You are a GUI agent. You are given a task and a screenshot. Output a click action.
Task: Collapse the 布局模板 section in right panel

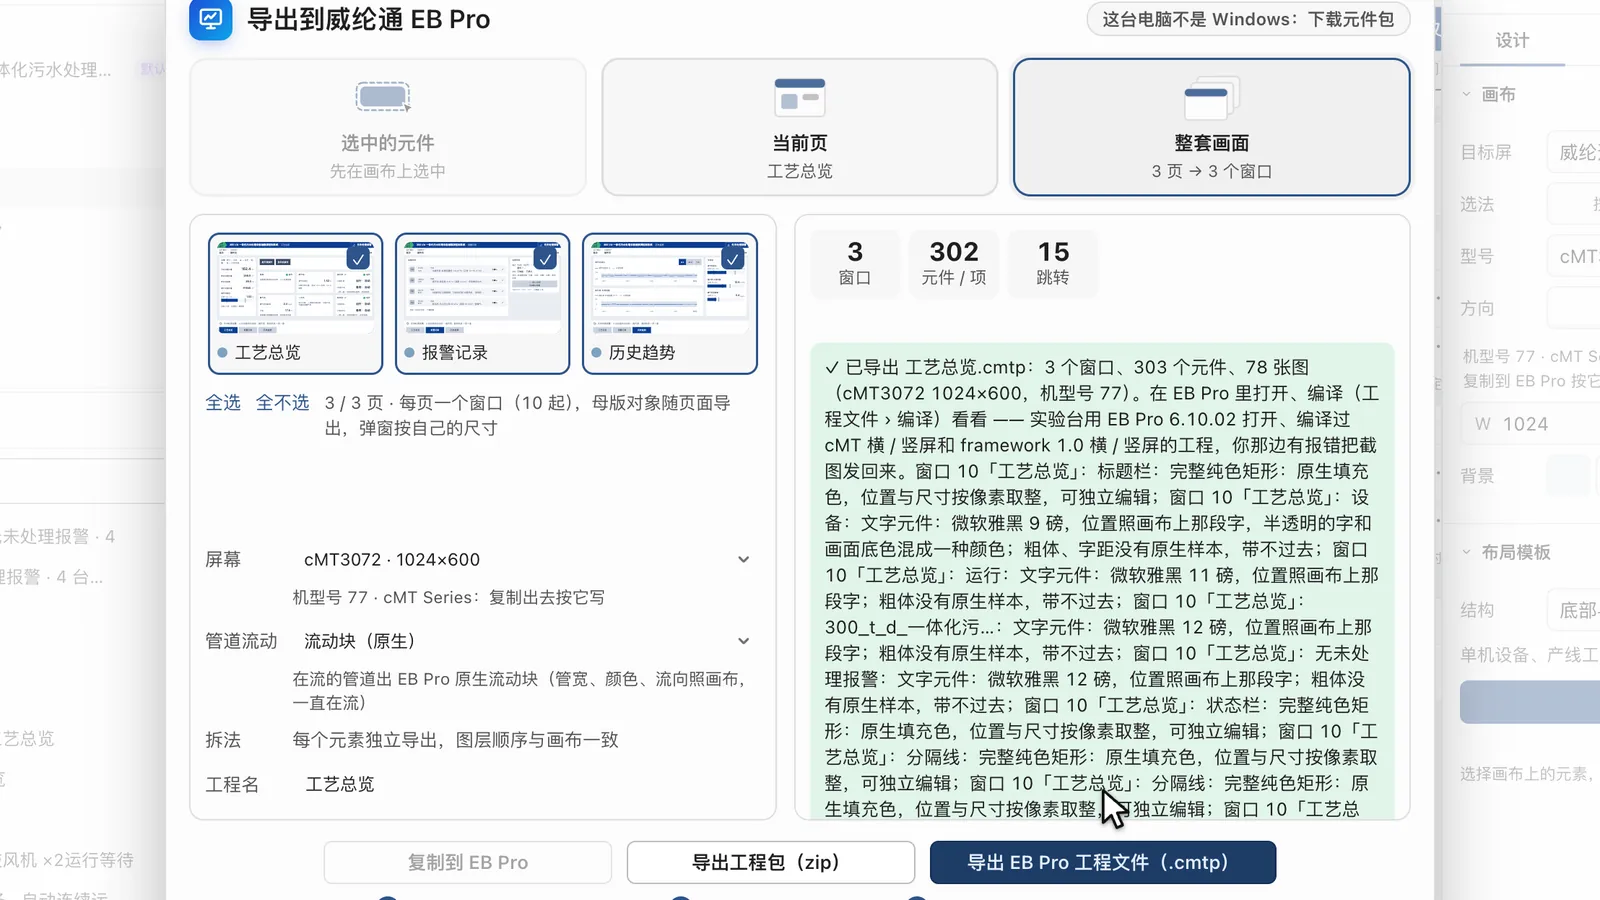[x=1505, y=552]
